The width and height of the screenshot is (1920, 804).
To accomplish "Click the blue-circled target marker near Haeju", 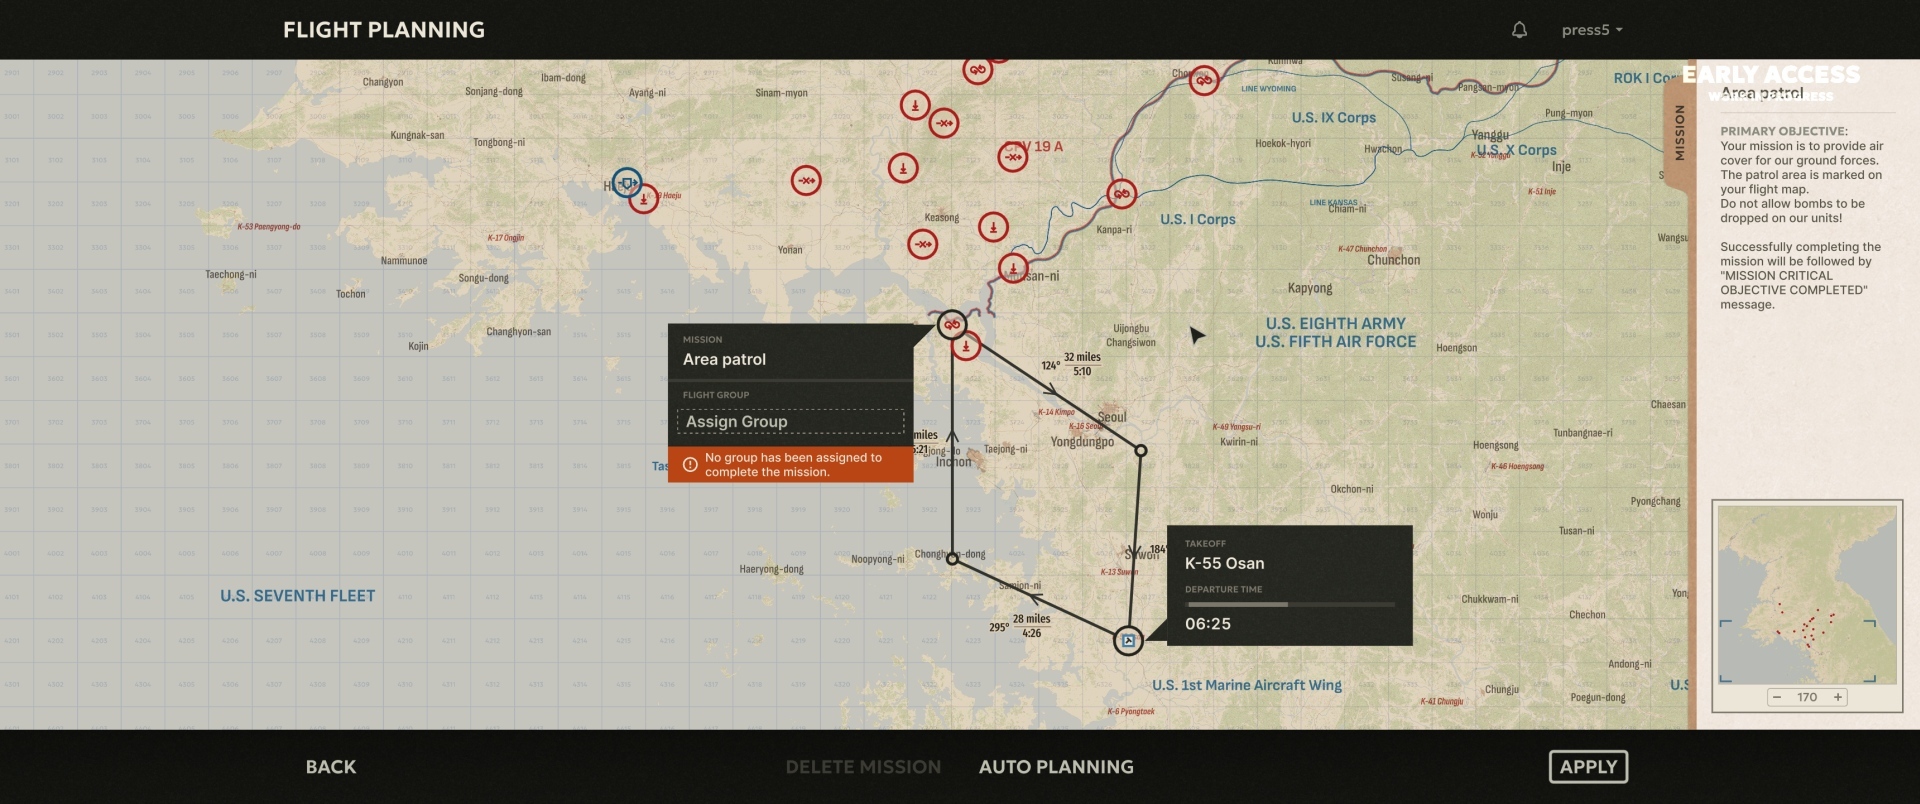I will 627,183.
